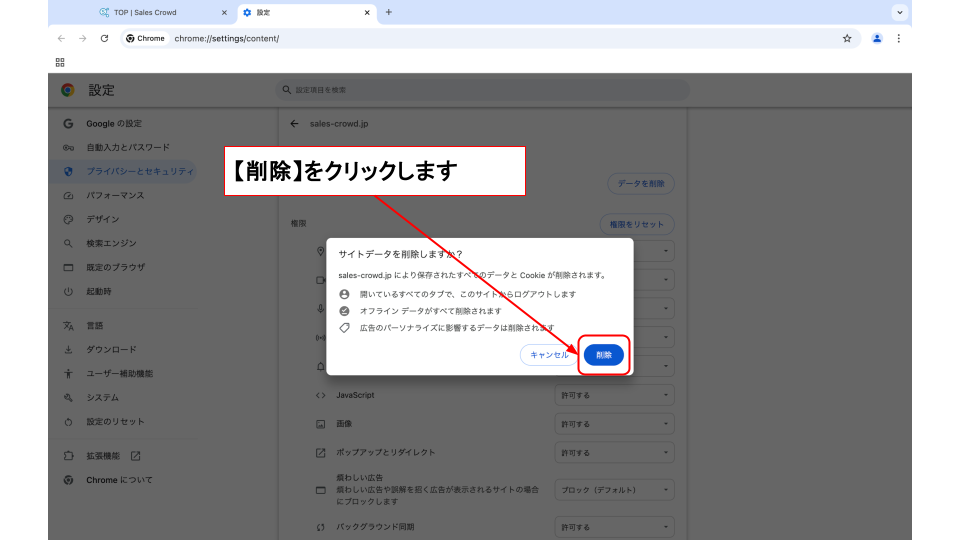This screenshot has height=540, width=960.
Task: Close the 設定 tab
Action: (368, 13)
